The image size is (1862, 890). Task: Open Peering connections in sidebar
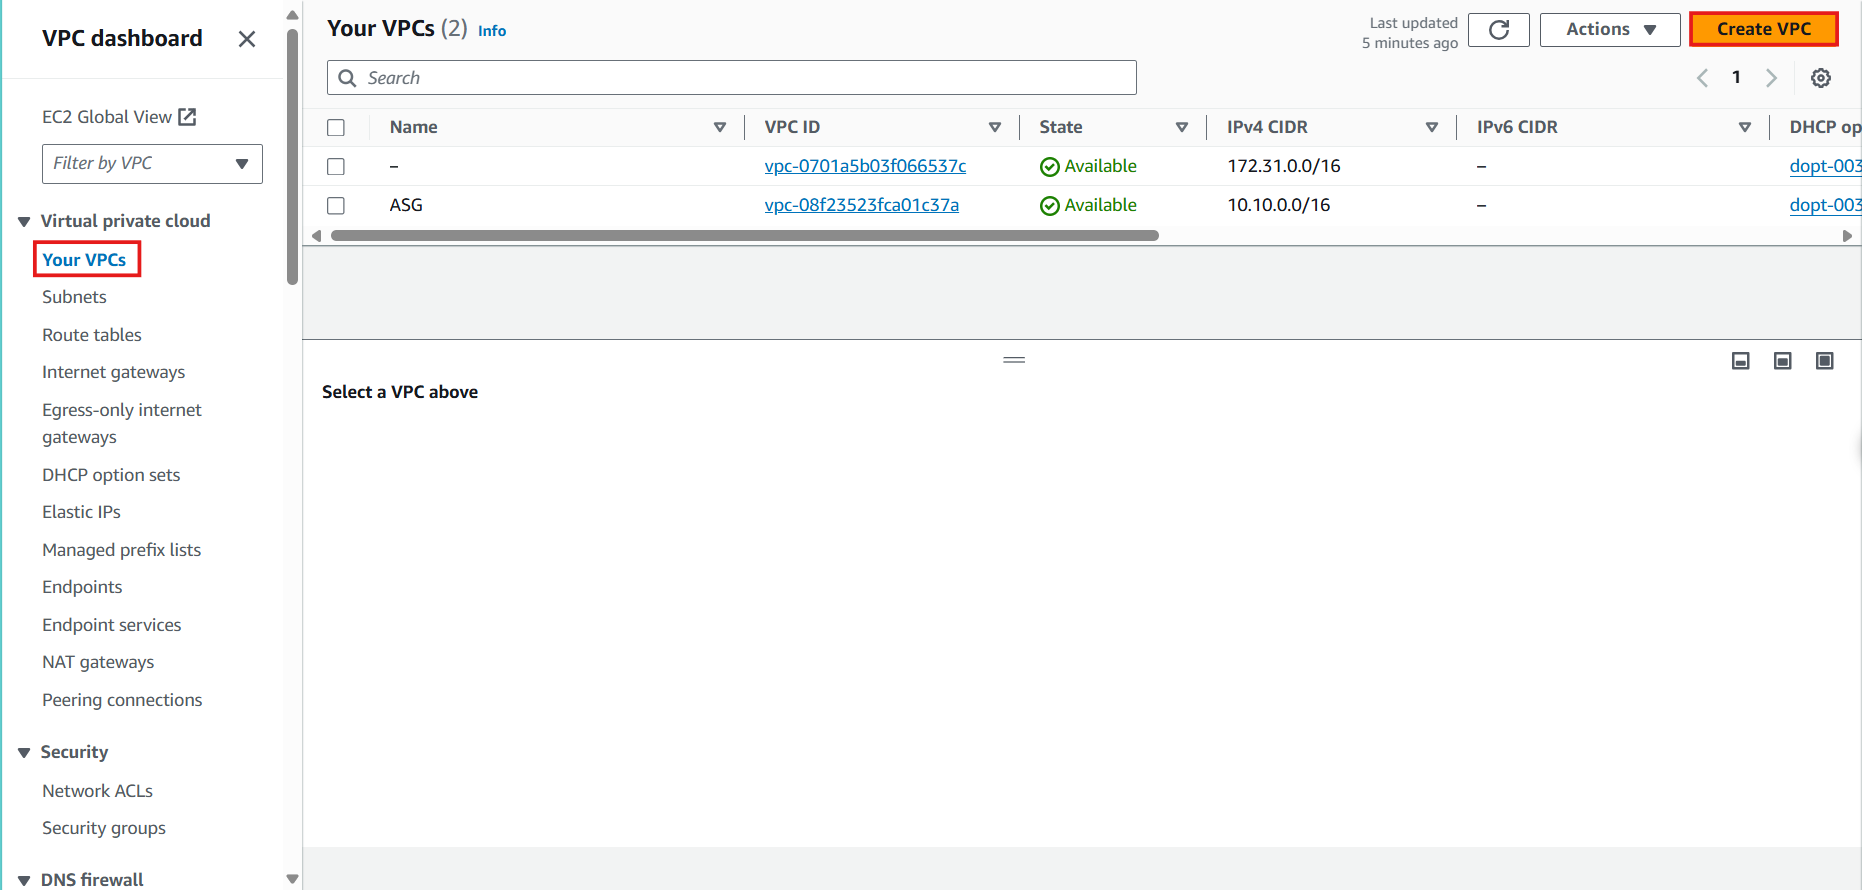(x=122, y=700)
